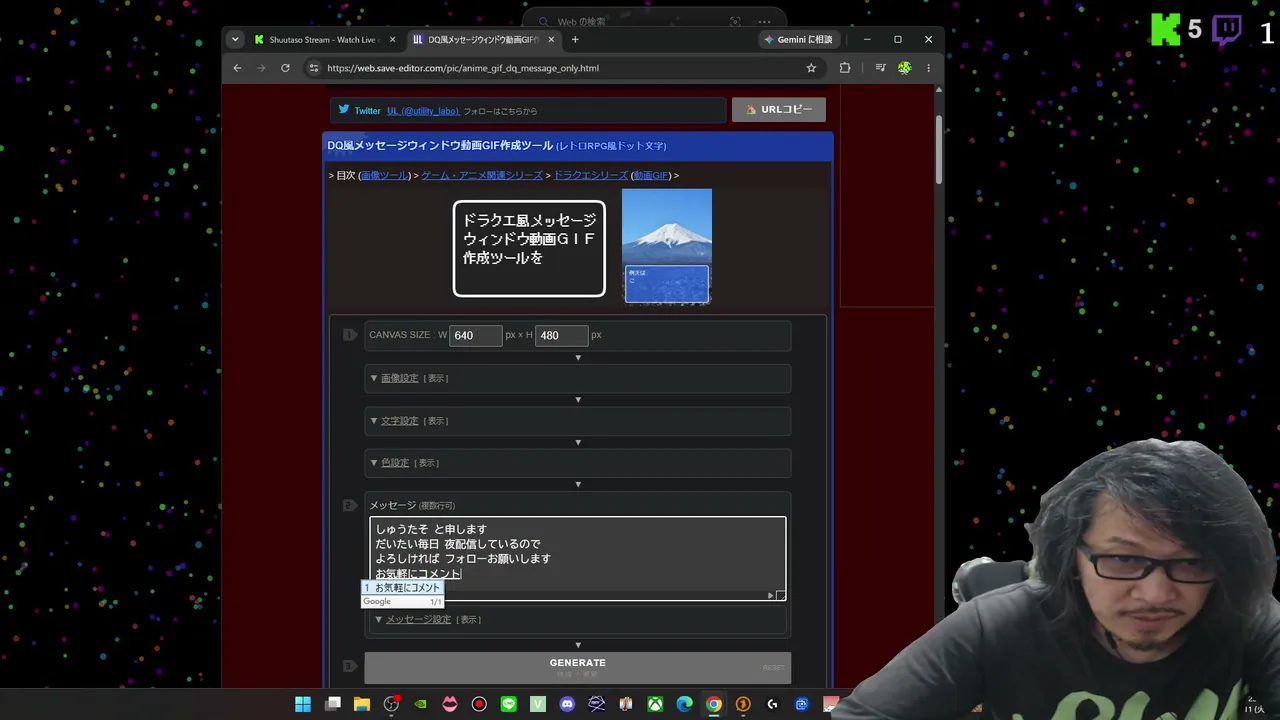Viewport: 1280px width, 720px height.
Task: Open the 動画GIF breadcrumb link
Action: [651, 176]
